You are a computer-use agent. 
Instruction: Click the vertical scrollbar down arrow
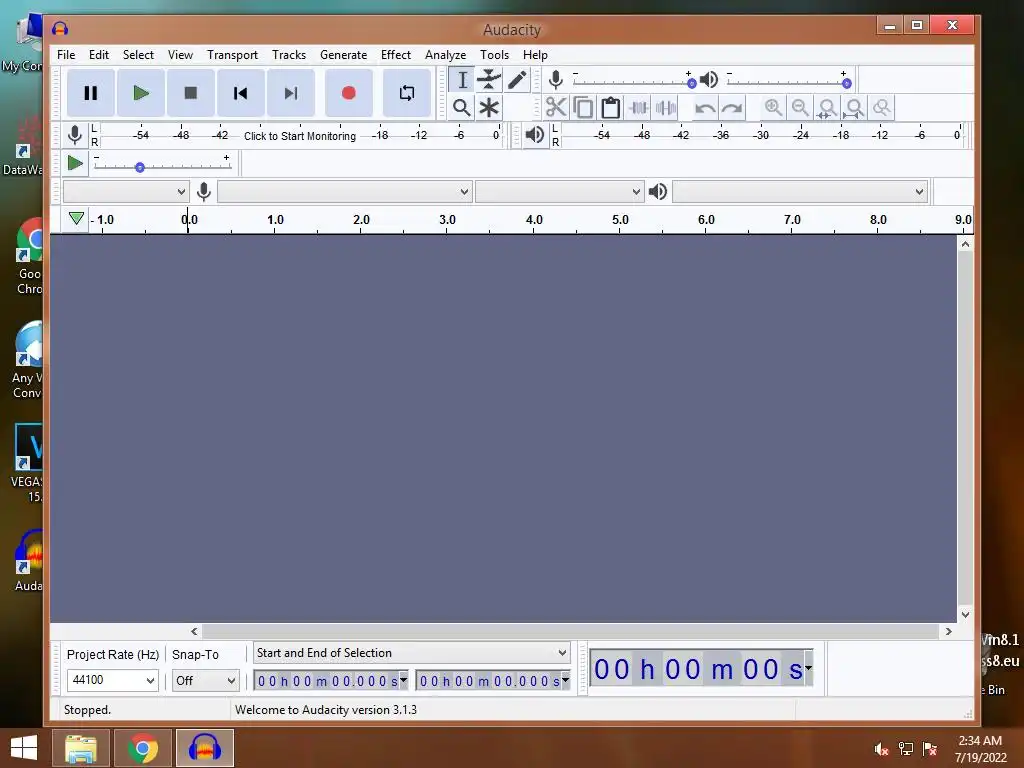tap(965, 615)
